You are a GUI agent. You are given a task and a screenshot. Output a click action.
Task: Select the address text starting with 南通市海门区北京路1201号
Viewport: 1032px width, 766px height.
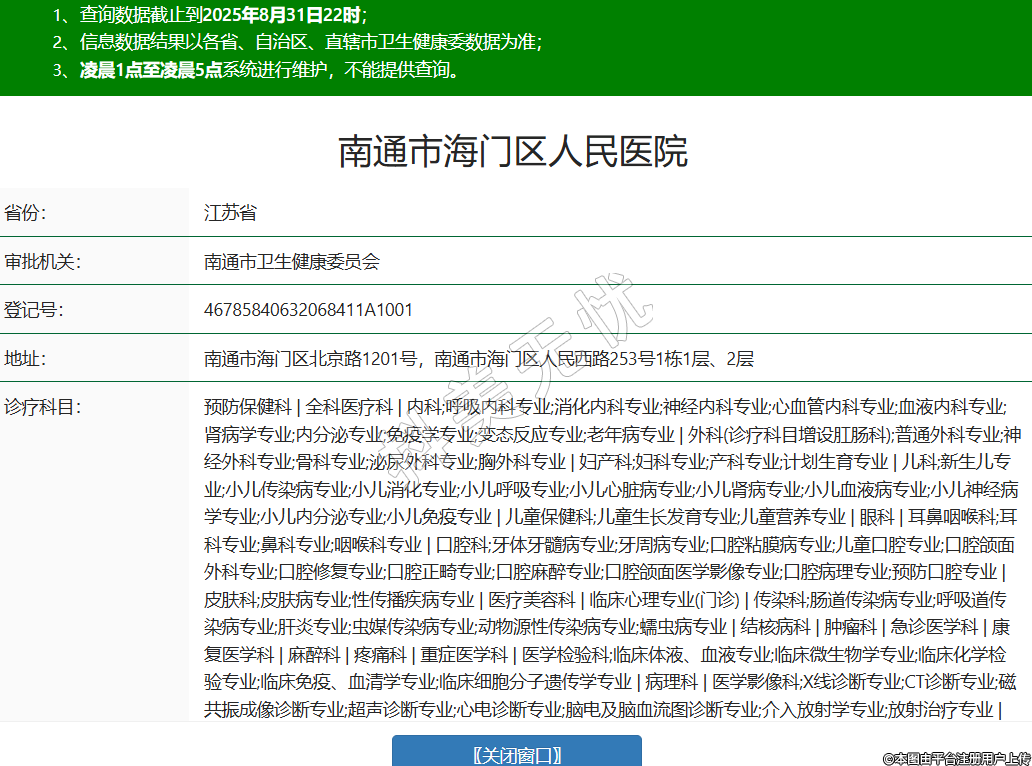pos(478,358)
